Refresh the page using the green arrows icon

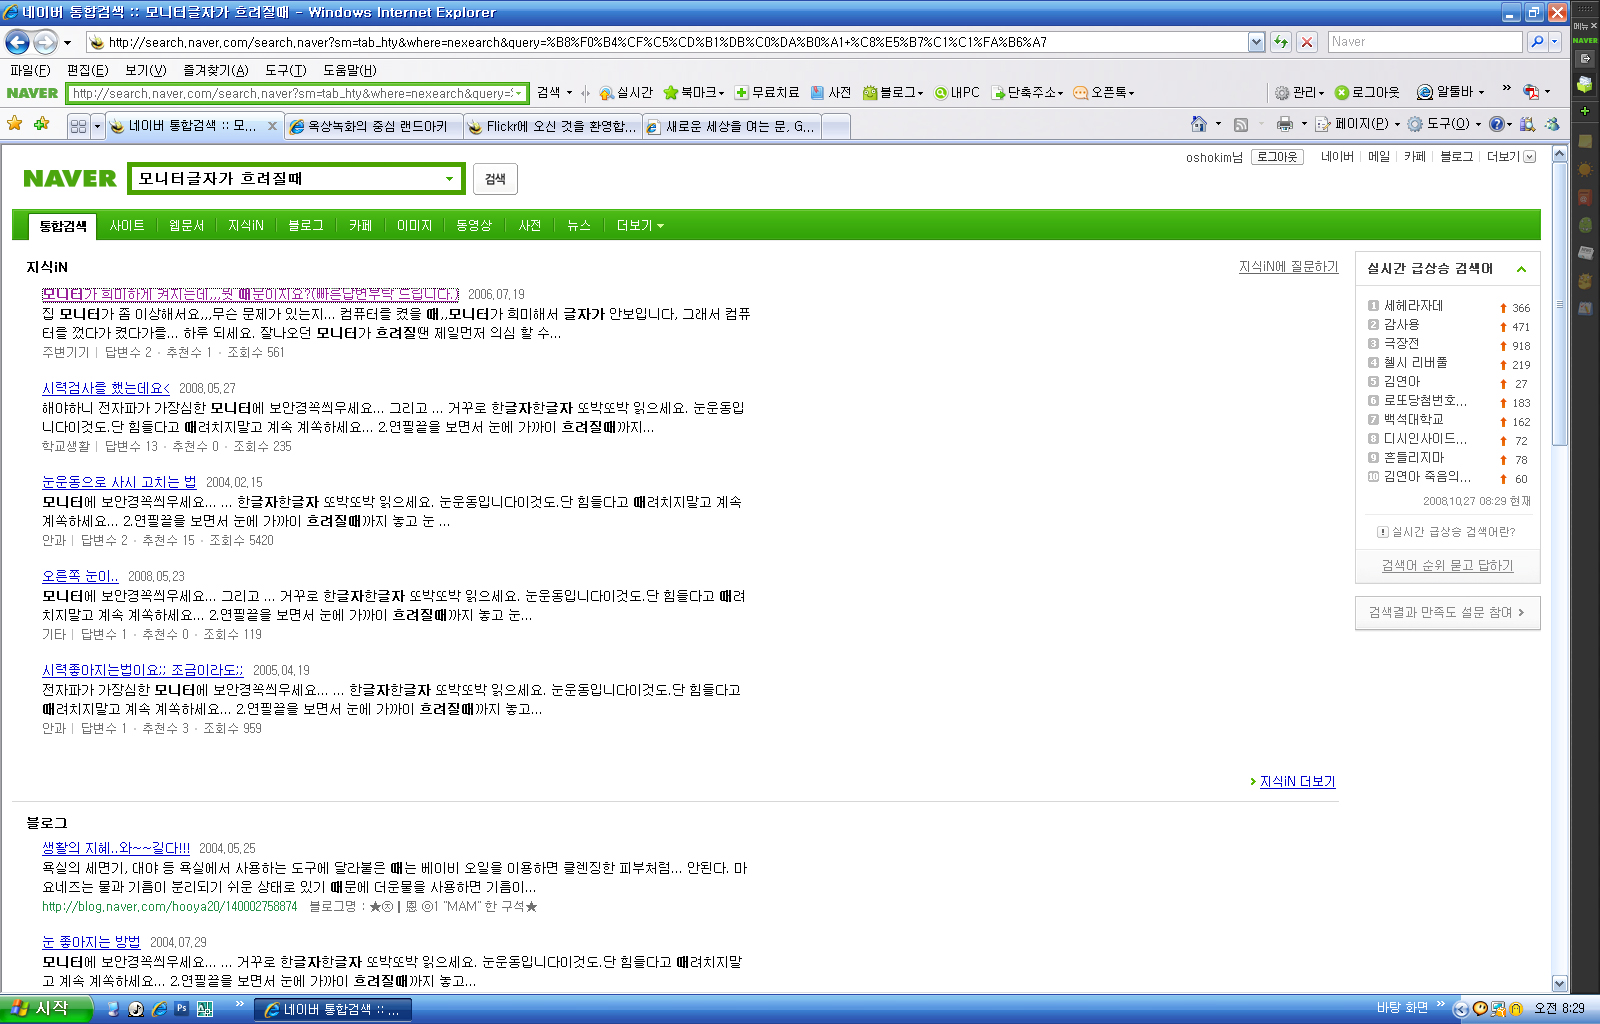tap(1281, 42)
